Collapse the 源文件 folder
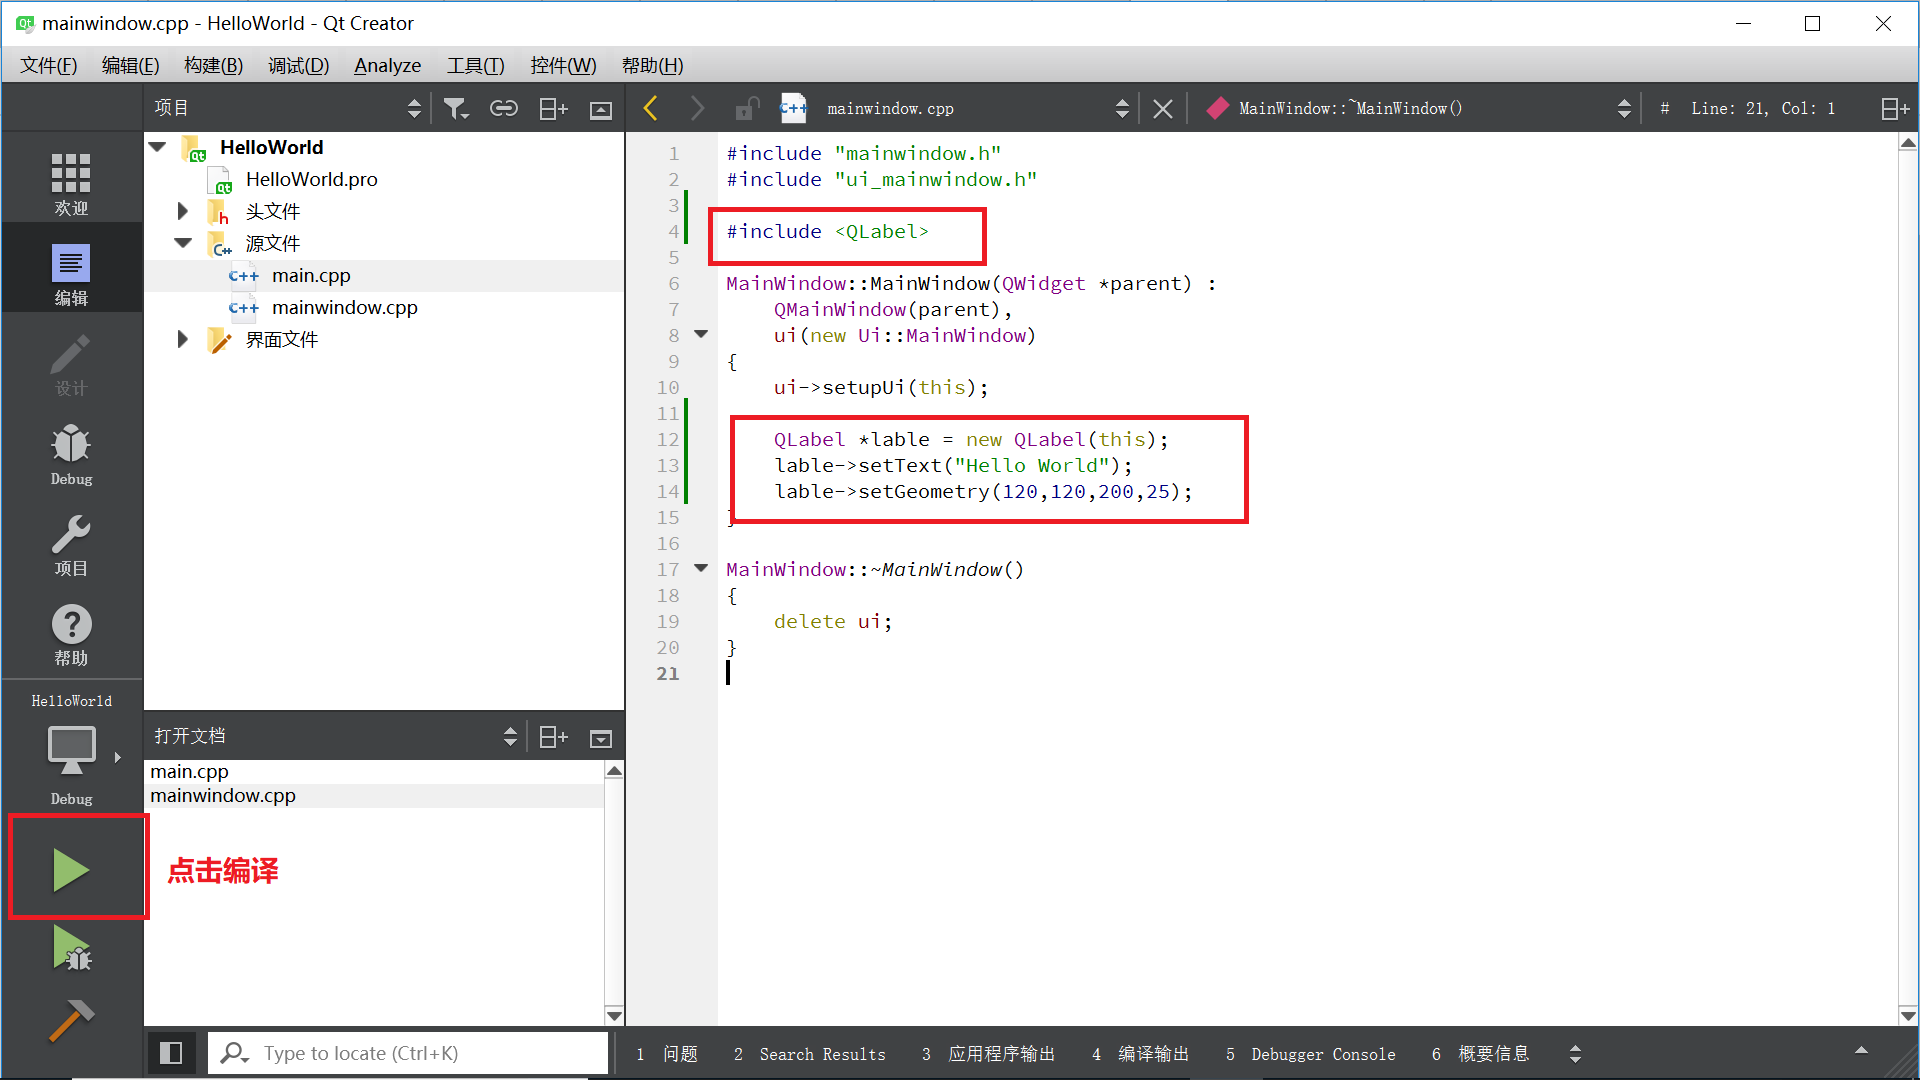 [x=182, y=243]
